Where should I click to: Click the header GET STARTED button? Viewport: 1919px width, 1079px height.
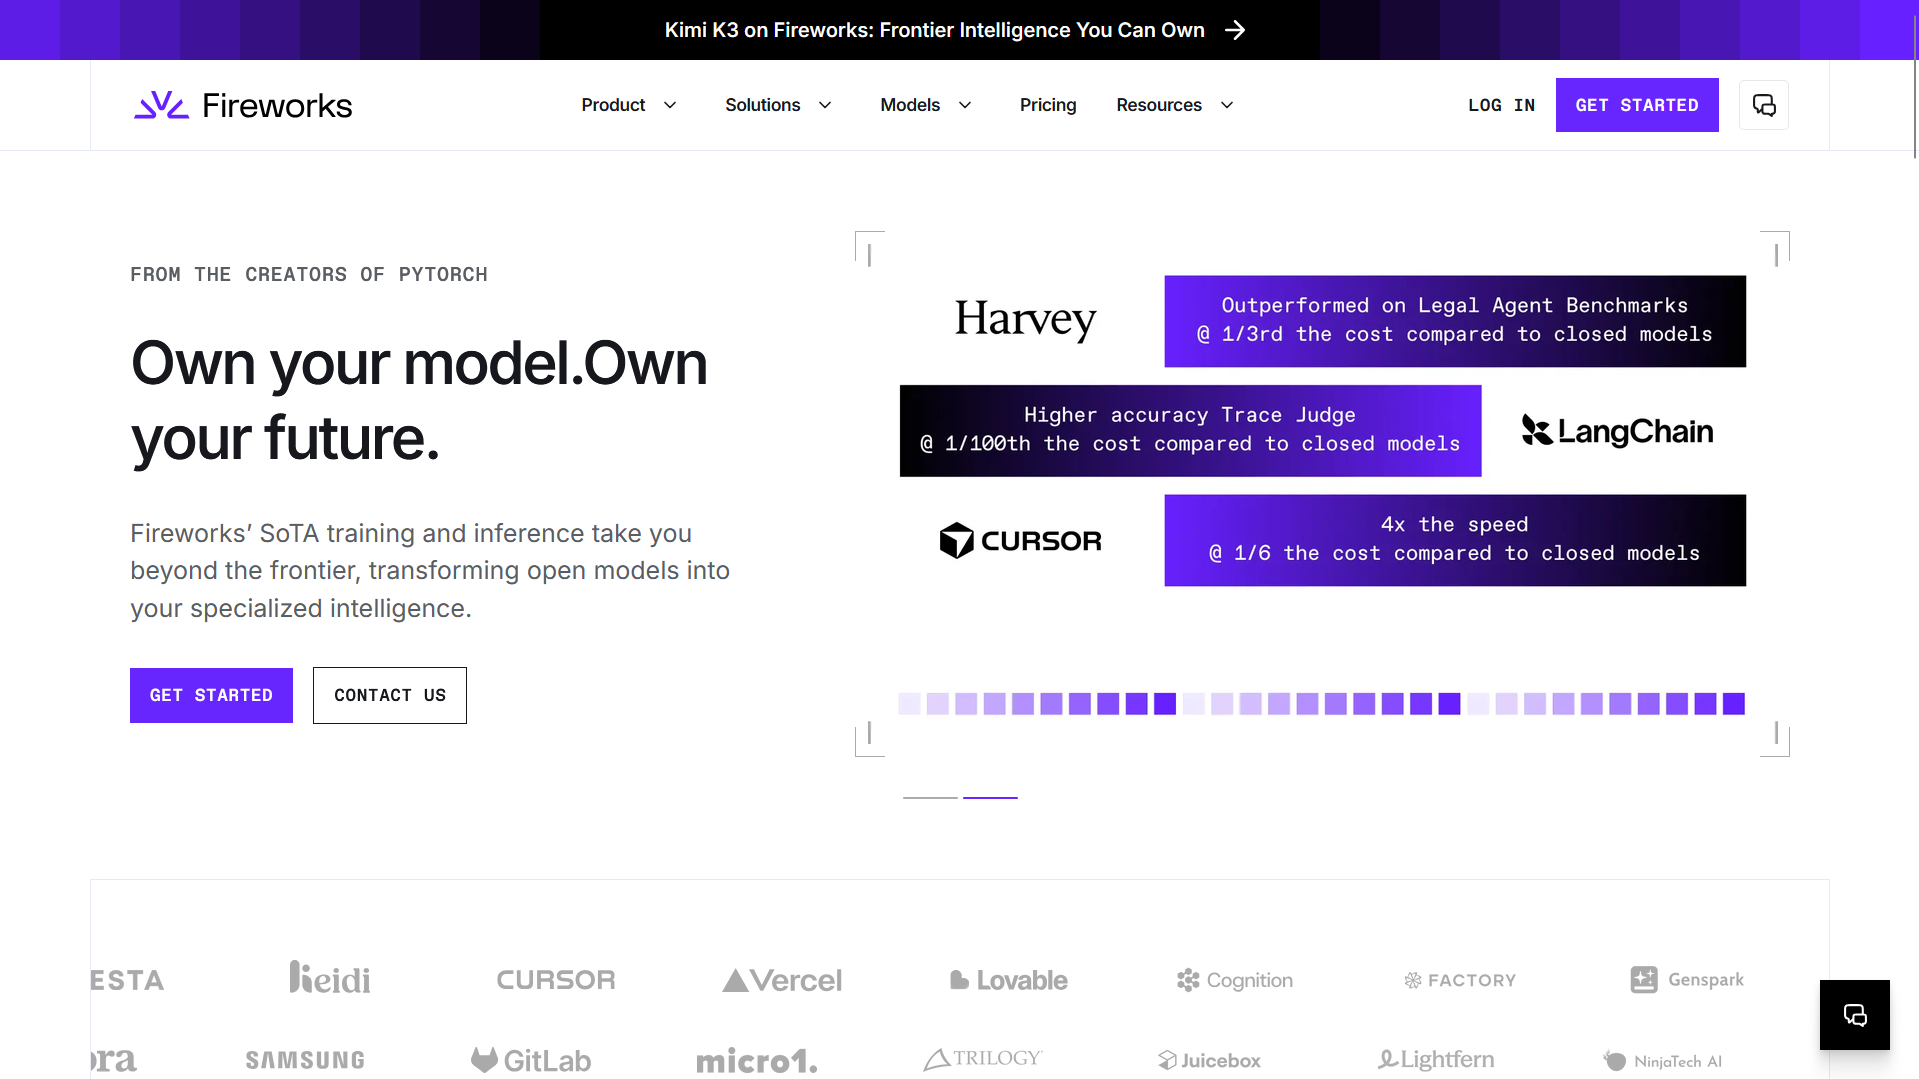(1637, 105)
